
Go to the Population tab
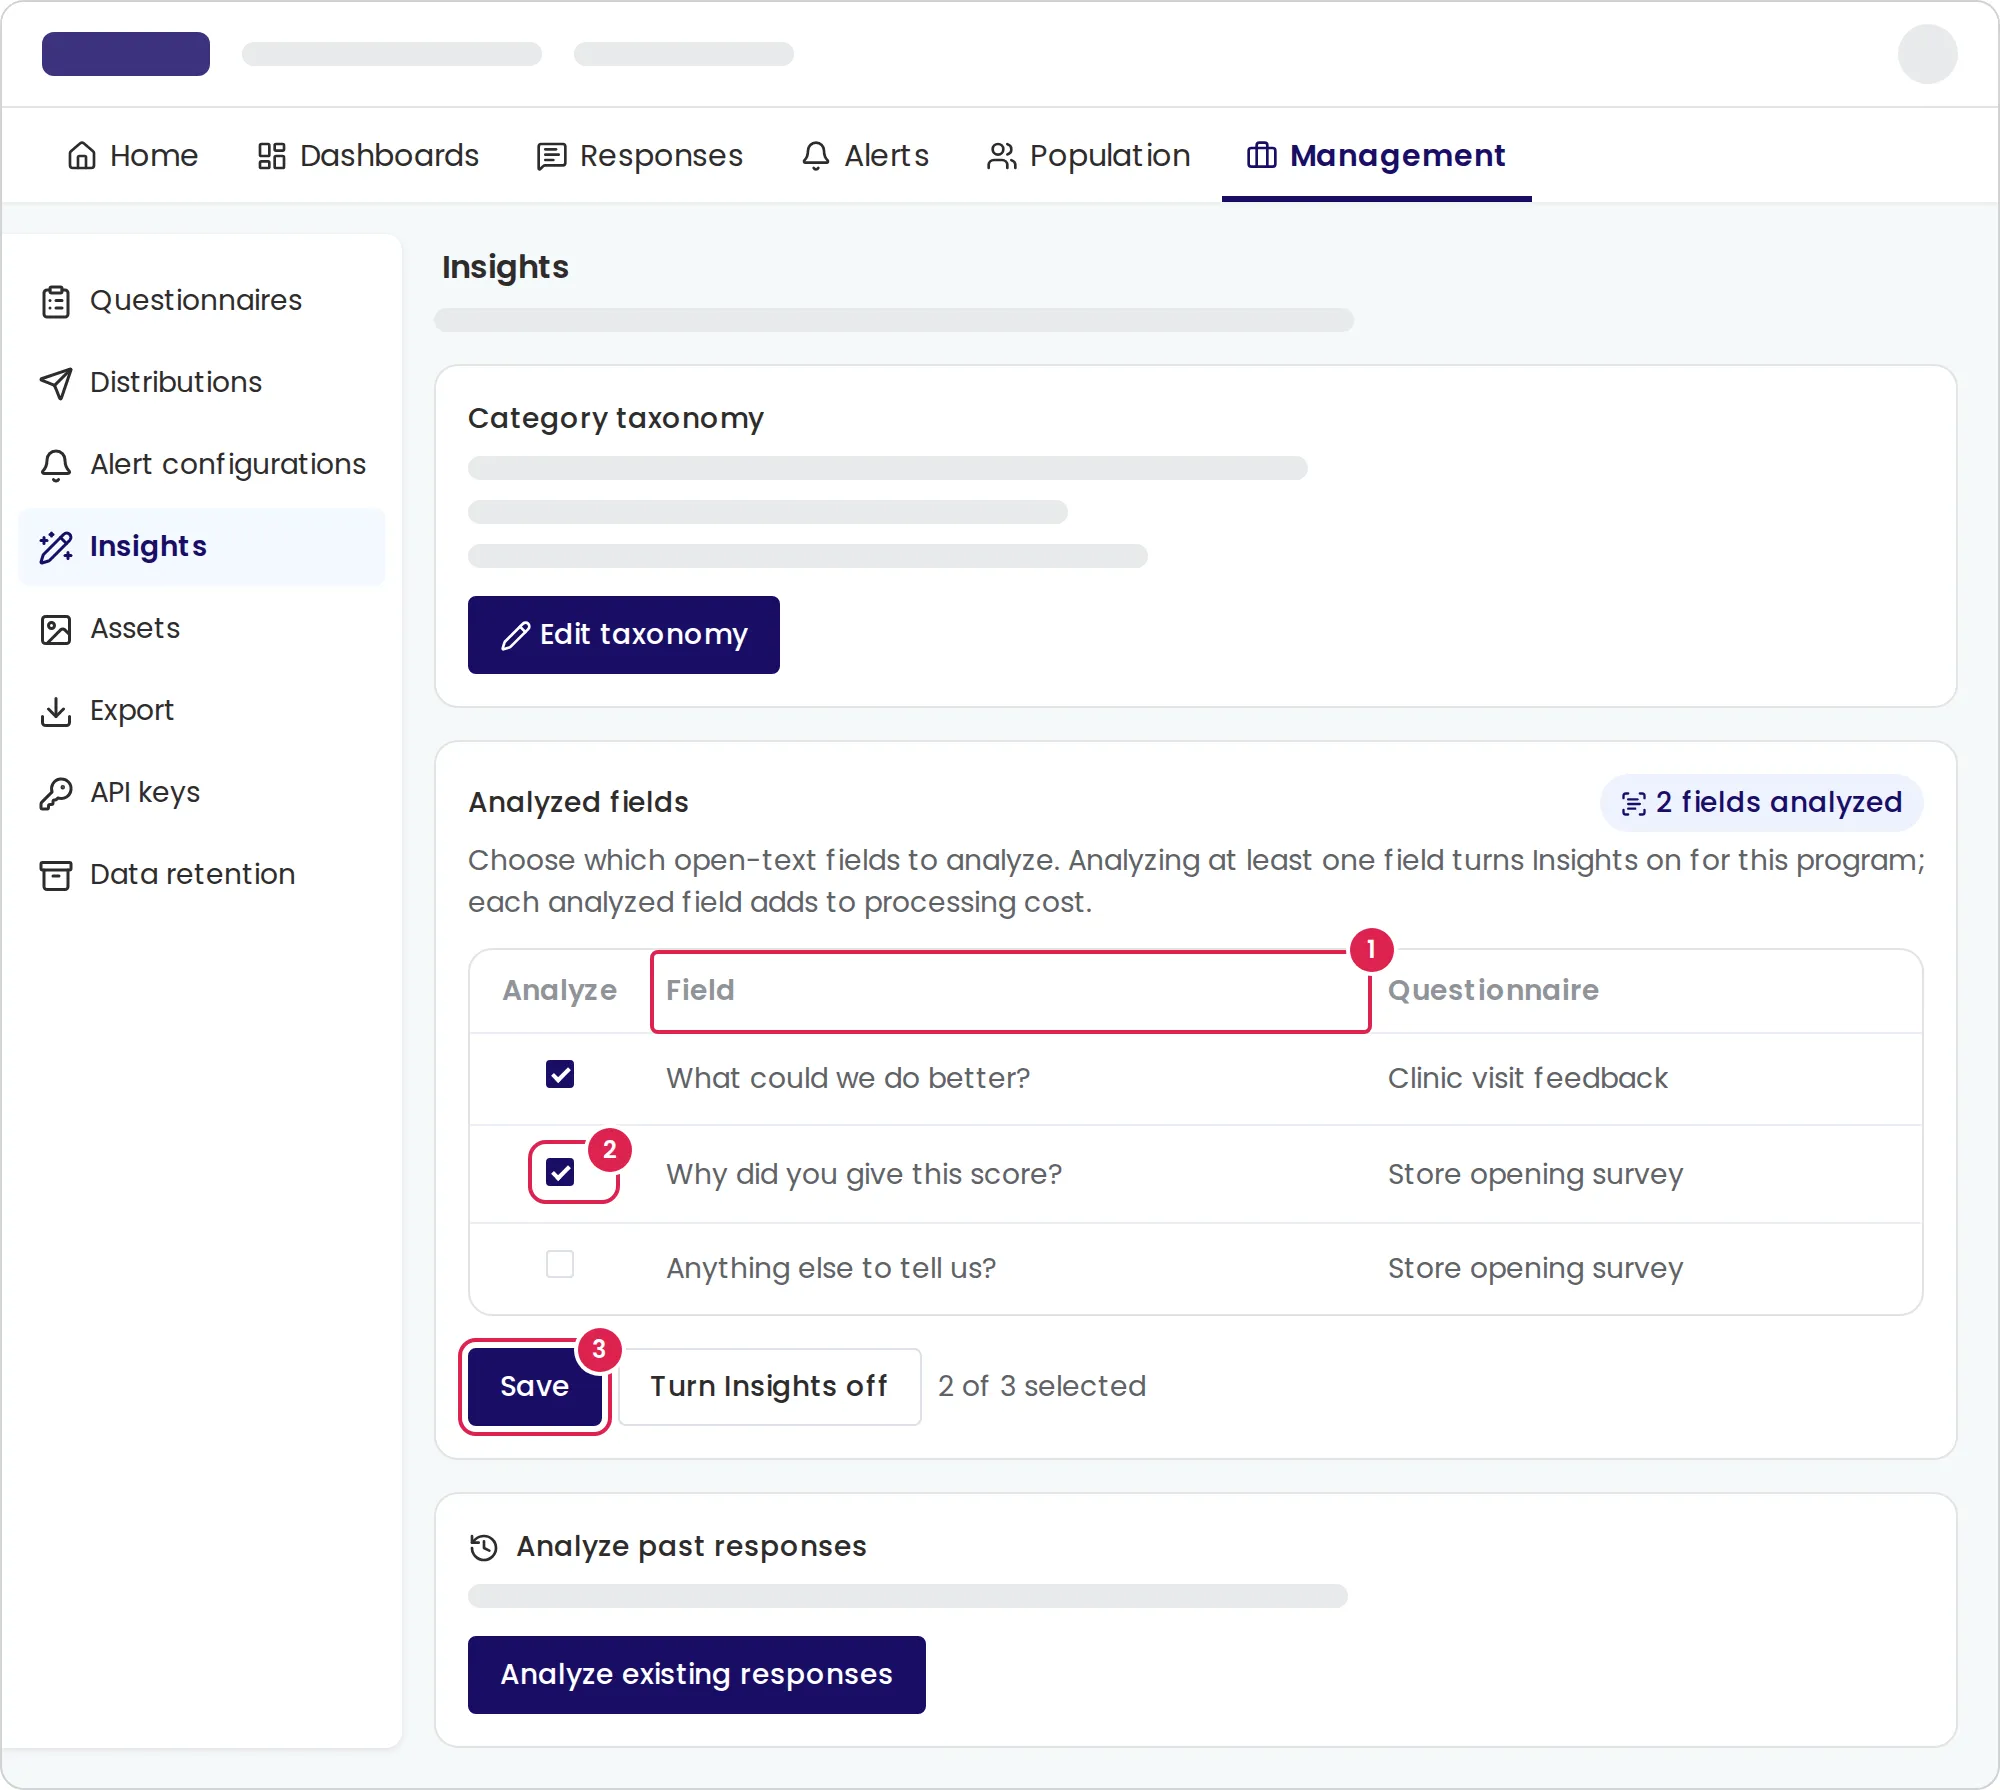[1088, 156]
